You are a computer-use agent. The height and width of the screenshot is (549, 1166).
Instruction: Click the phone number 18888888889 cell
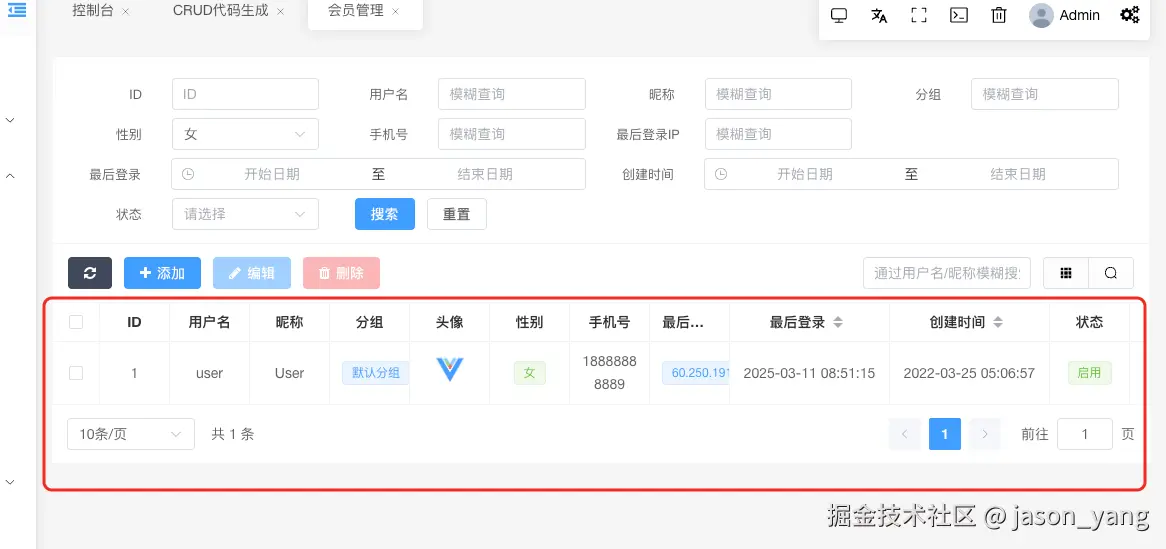(x=610, y=373)
